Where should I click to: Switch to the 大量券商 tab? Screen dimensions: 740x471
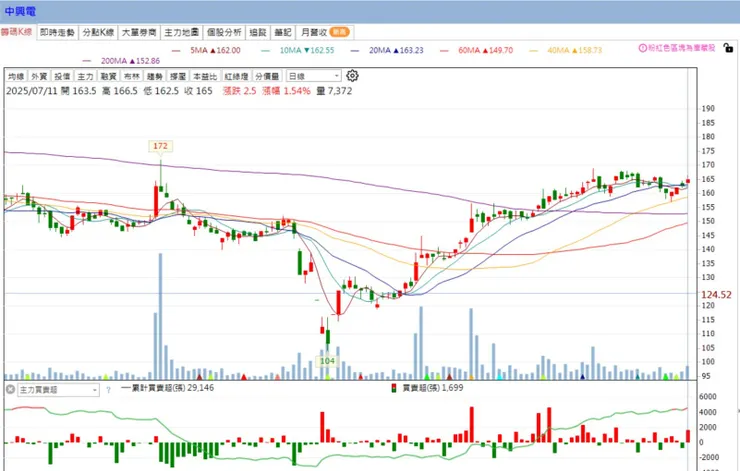(x=139, y=32)
